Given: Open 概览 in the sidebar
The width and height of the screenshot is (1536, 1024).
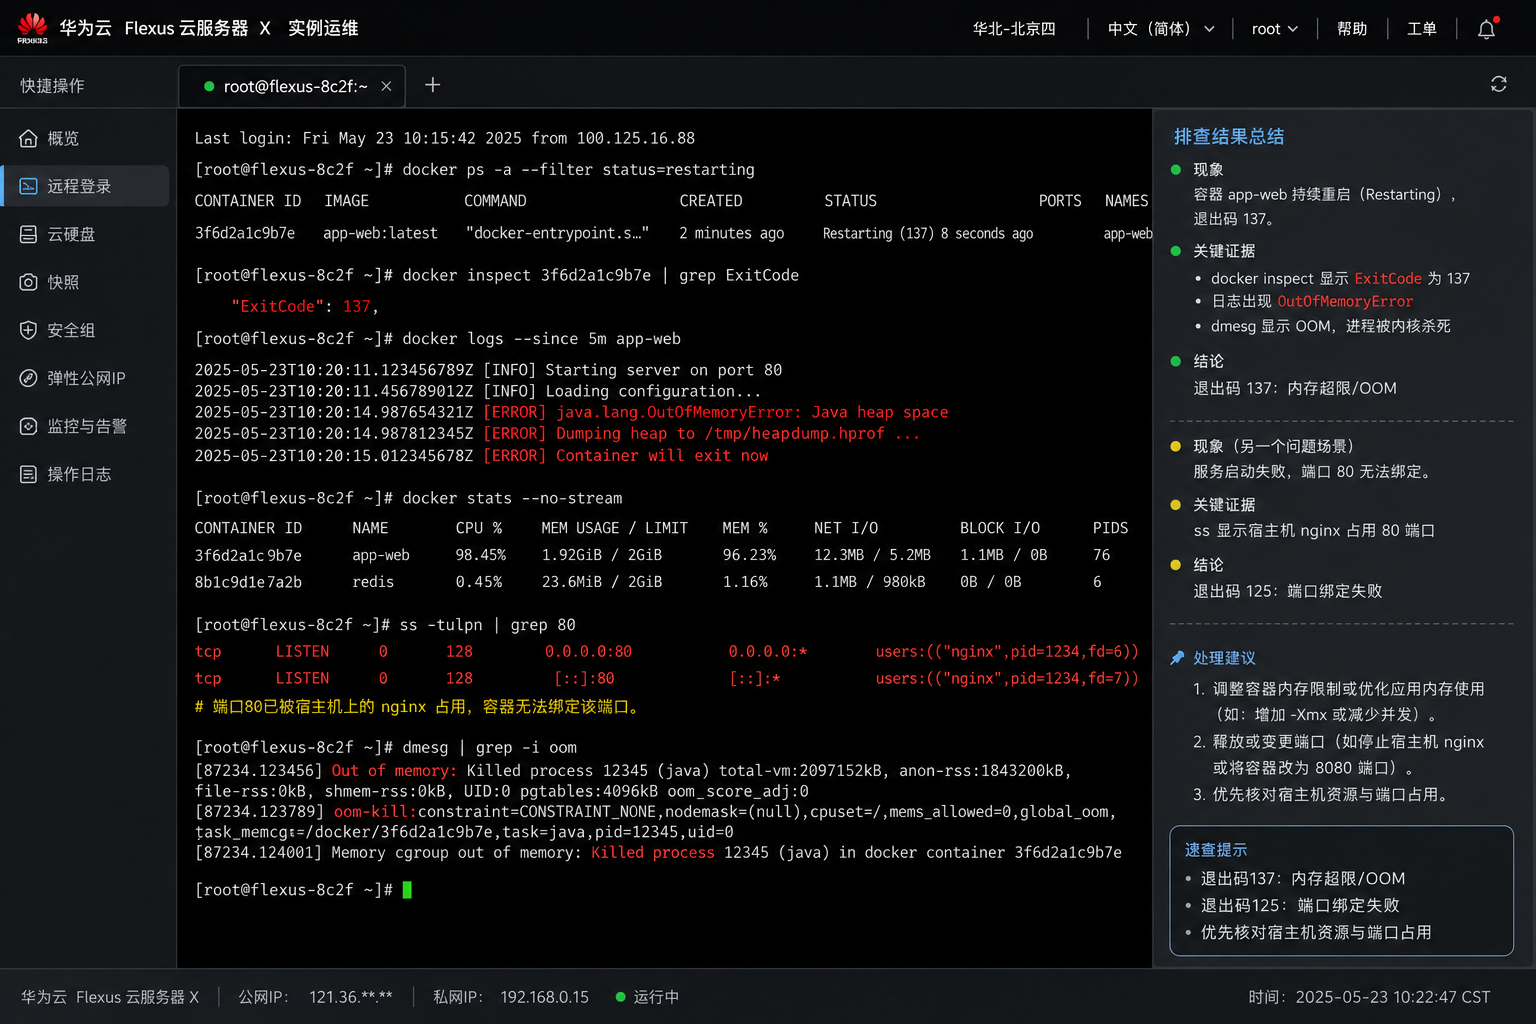Looking at the screenshot, I should (x=85, y=138).
